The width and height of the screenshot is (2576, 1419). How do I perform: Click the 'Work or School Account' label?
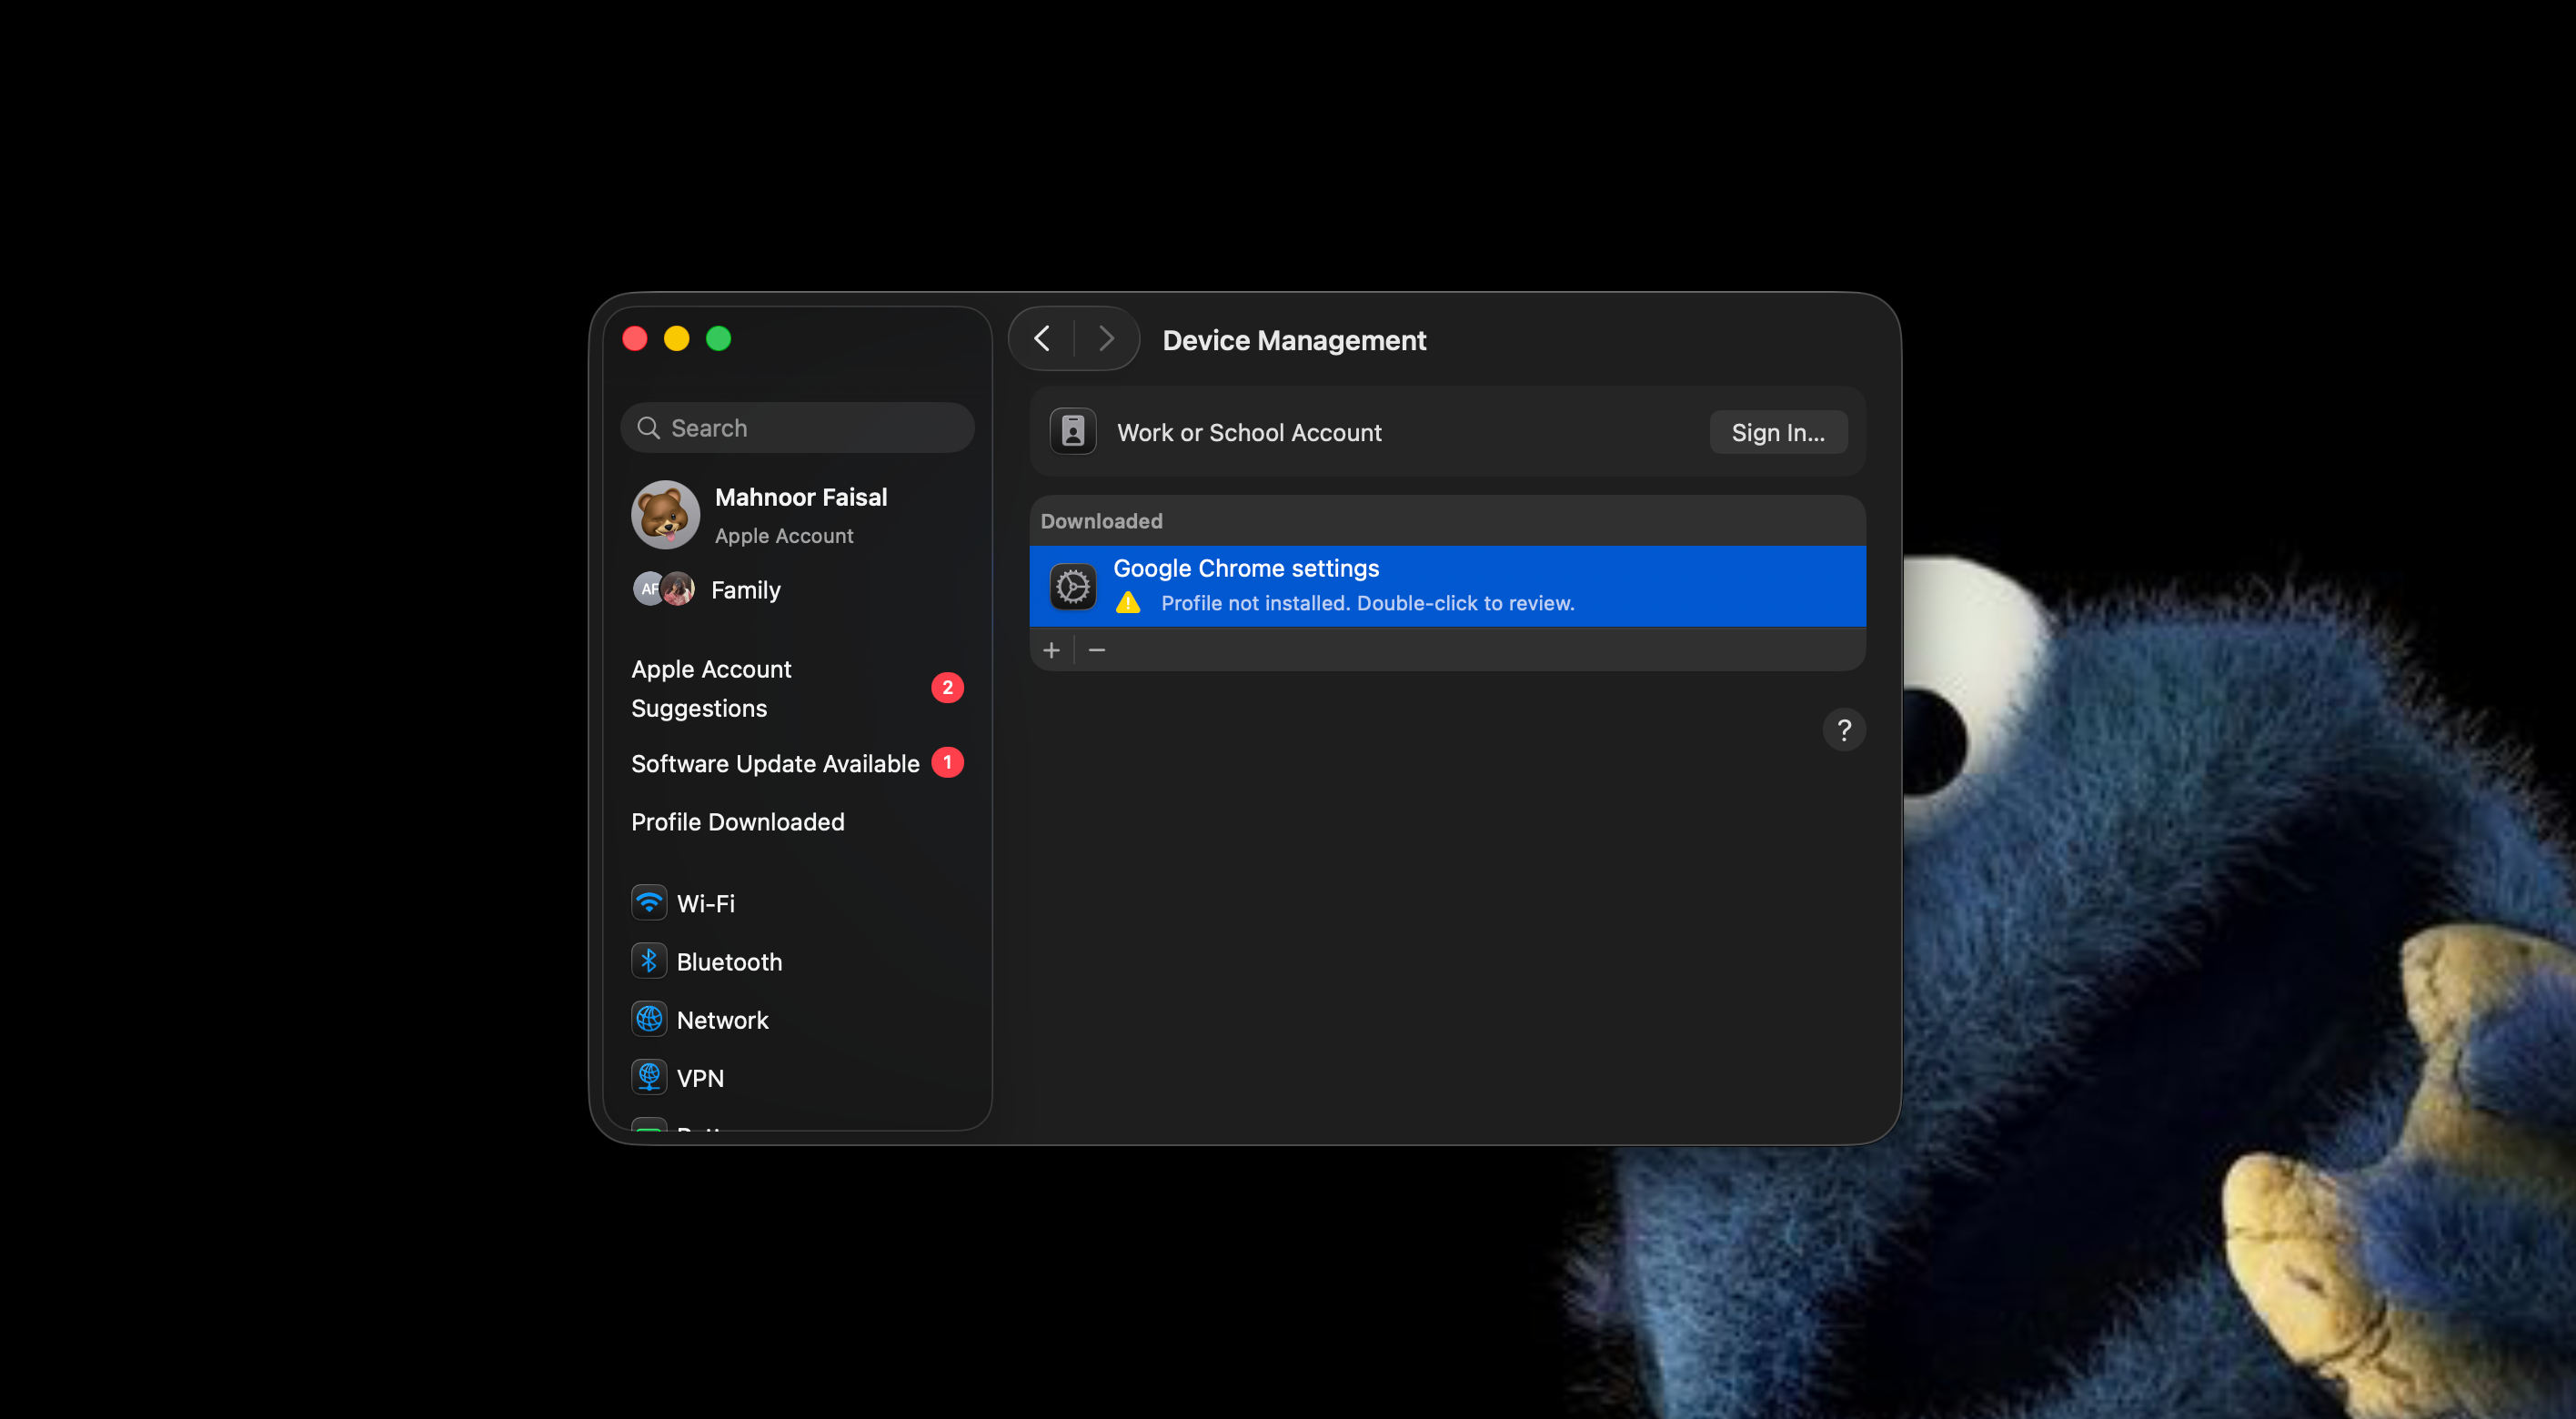click(1249, 433)
